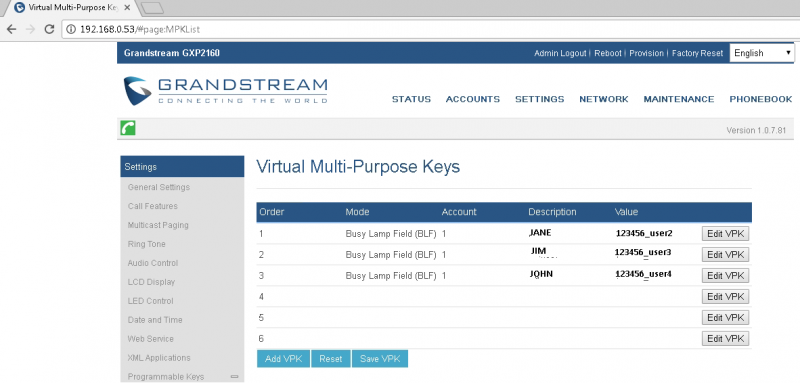Open the MAINTENANCE menu
This screenshot has height=383, width=800.
pyautogui.click(x=679, y=99)
